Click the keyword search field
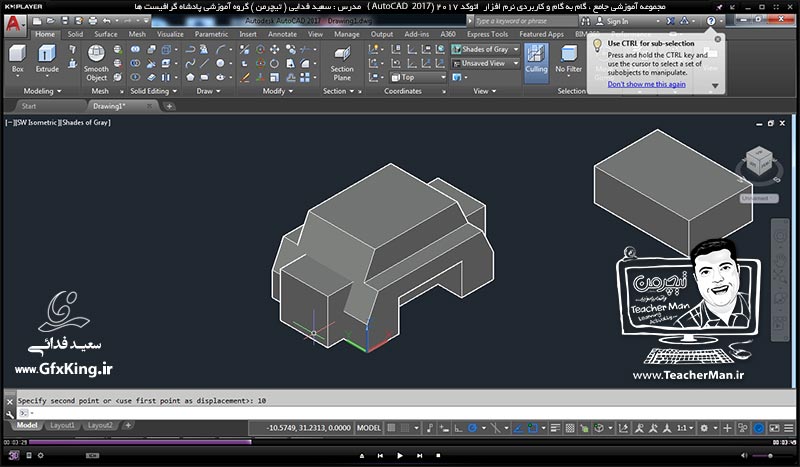 tap(524, 21)
